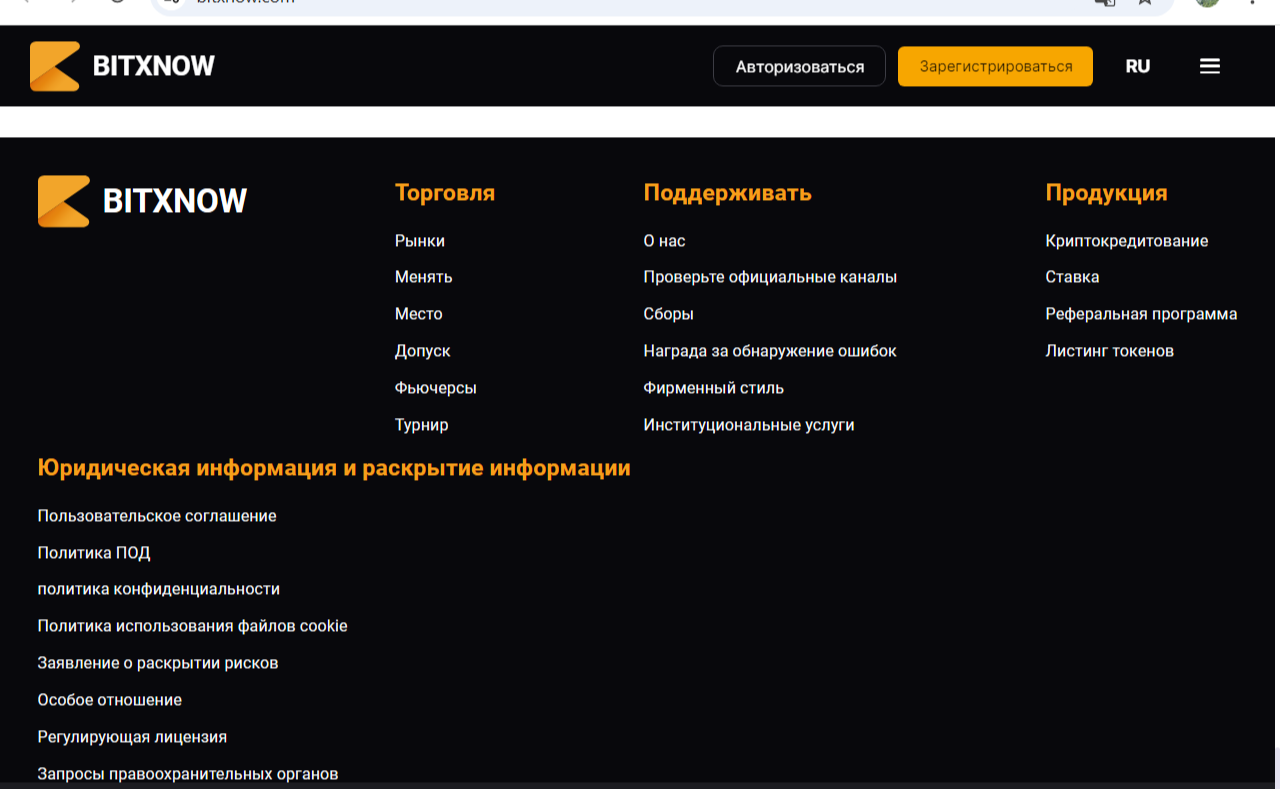
Task: Open the Google Translate page icon
Action: tap(1104, 4)
